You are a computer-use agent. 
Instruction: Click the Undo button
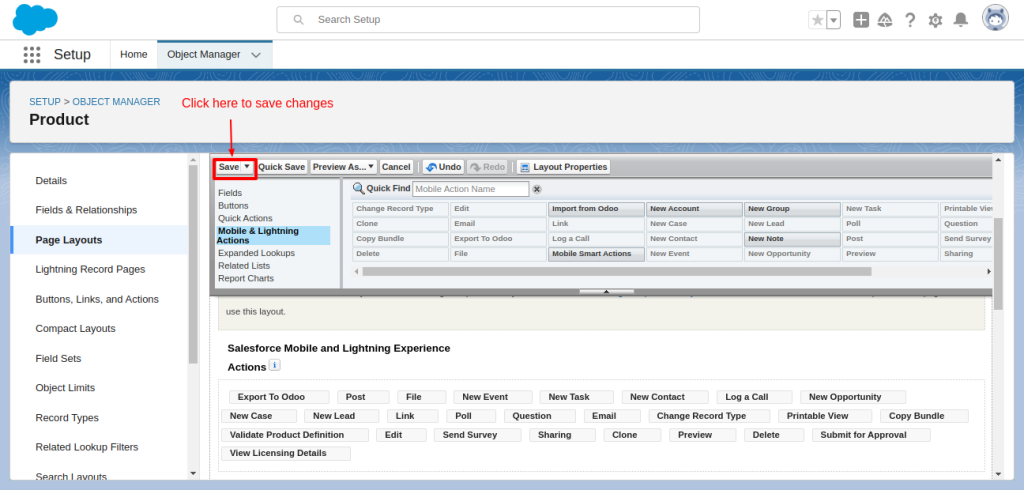click(443, 167)
